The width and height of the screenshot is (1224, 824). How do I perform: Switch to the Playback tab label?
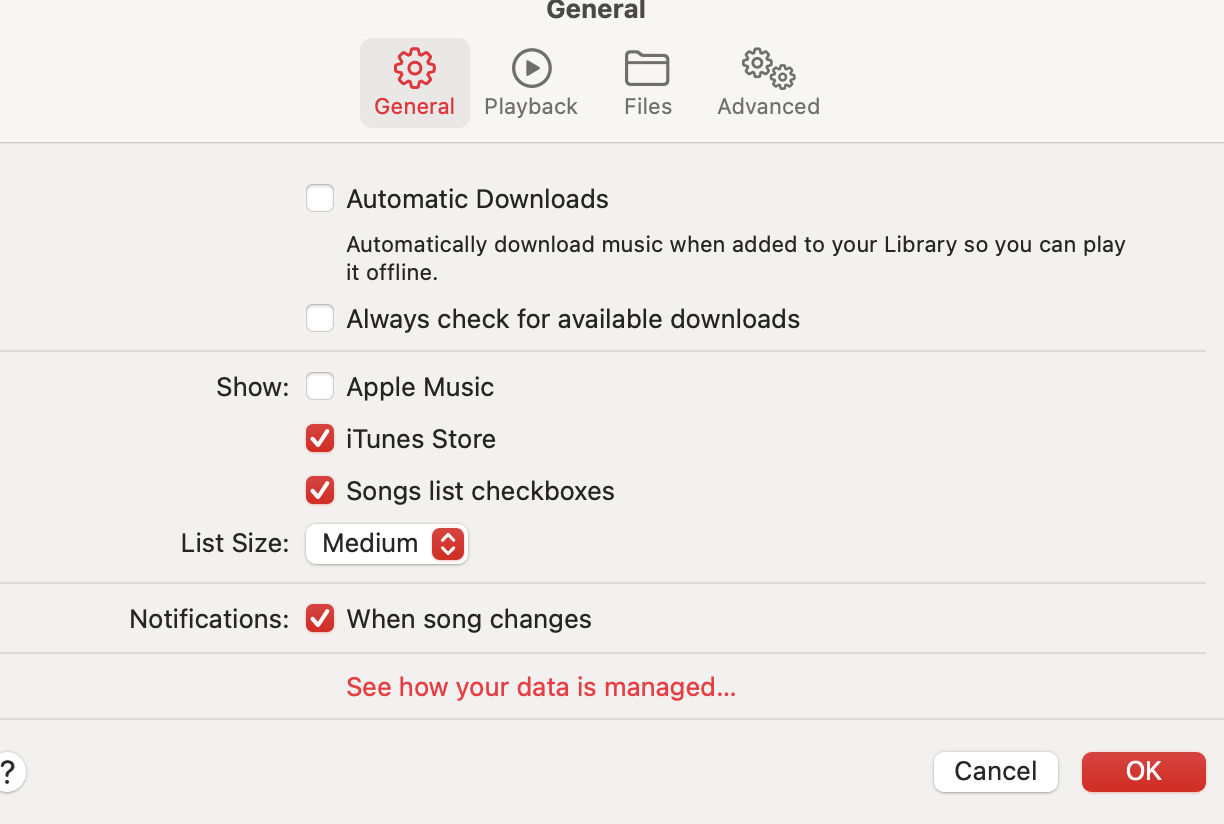pyautogui.click(x=531, y=106)
